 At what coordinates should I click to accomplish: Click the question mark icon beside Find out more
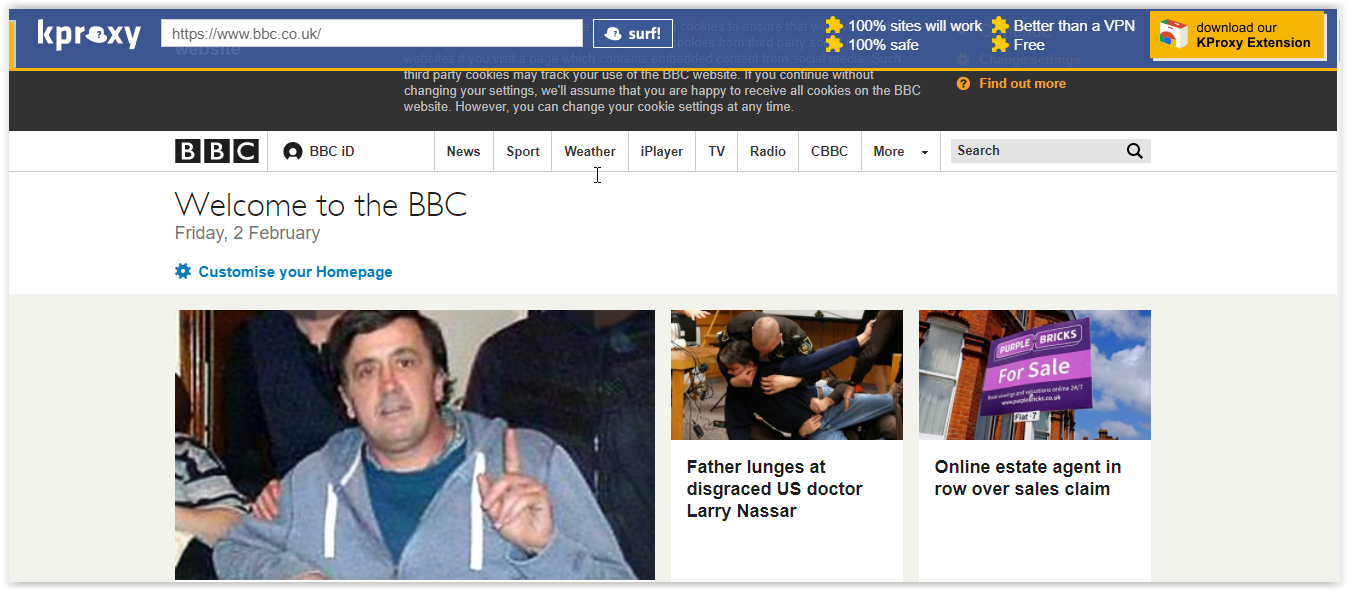(964, 84)
